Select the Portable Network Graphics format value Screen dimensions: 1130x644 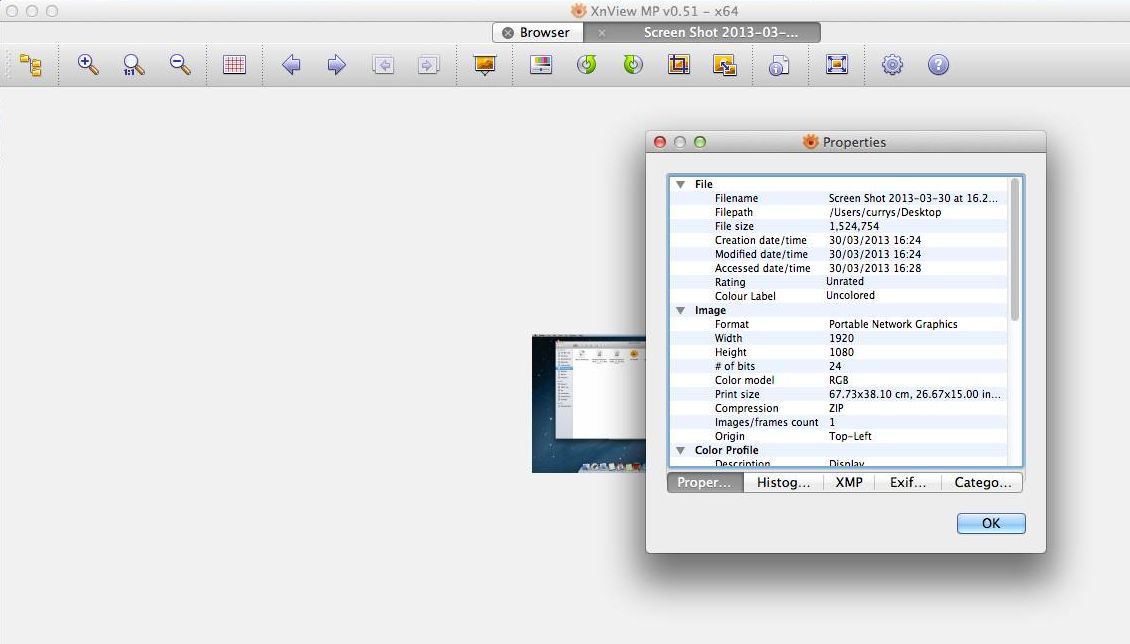893,324
